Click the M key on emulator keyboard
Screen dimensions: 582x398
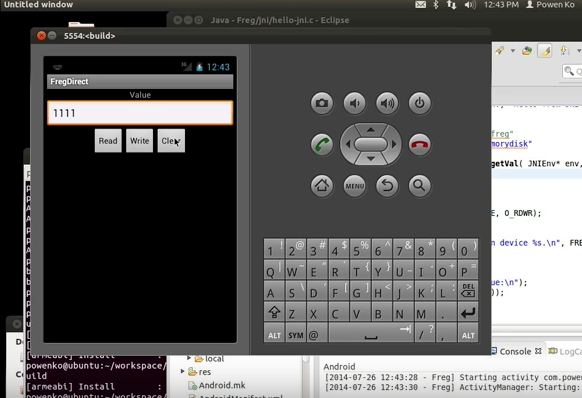coord(425,312)
